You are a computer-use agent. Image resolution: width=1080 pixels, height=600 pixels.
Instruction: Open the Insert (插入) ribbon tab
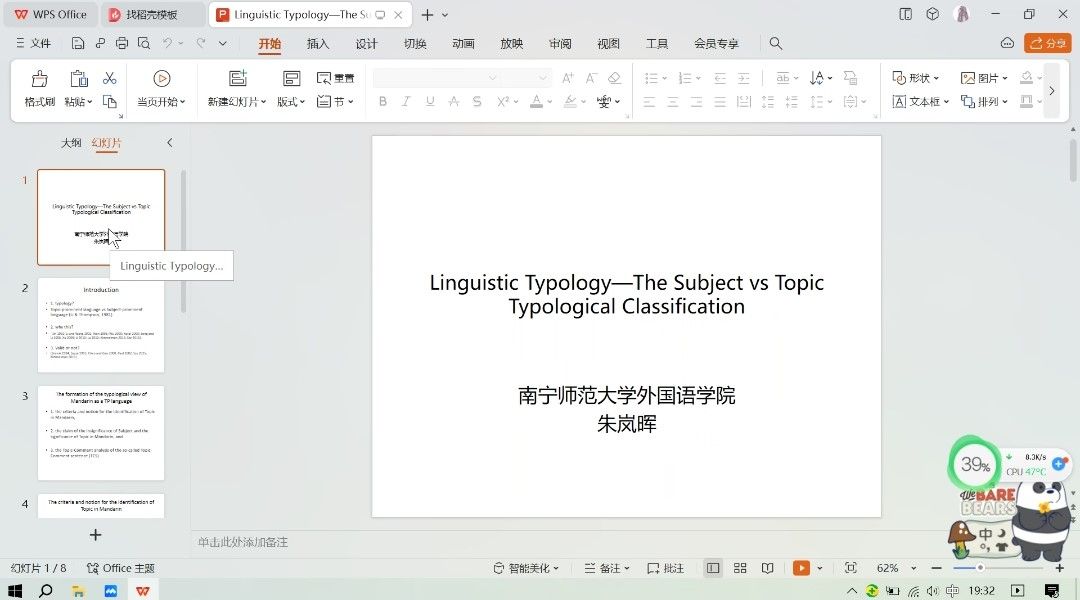[x=318, y=44]
